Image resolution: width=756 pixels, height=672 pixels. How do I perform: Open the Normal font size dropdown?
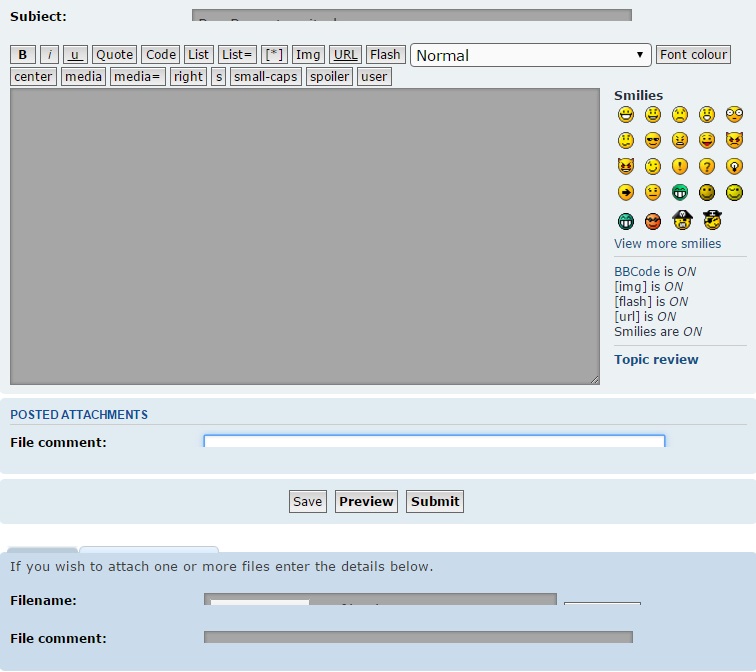point(530,55)
